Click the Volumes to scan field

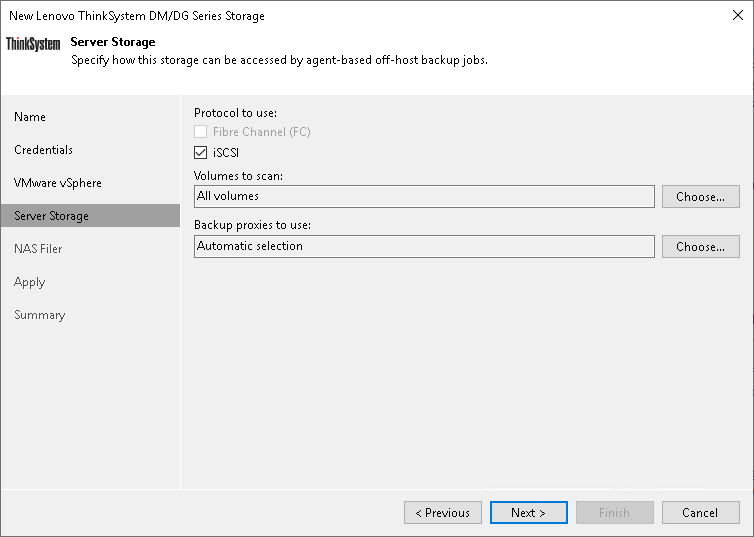tap(424, 197)
